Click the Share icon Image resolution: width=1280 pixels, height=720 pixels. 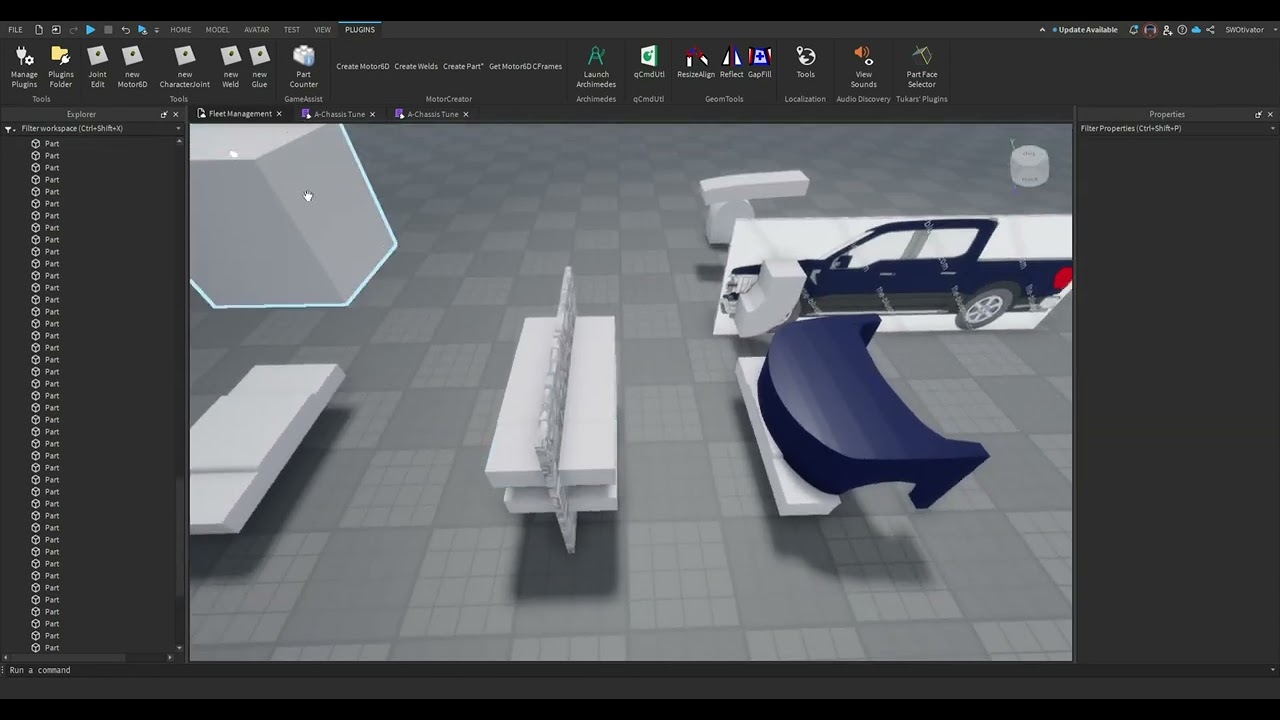tap(1210, 30)
